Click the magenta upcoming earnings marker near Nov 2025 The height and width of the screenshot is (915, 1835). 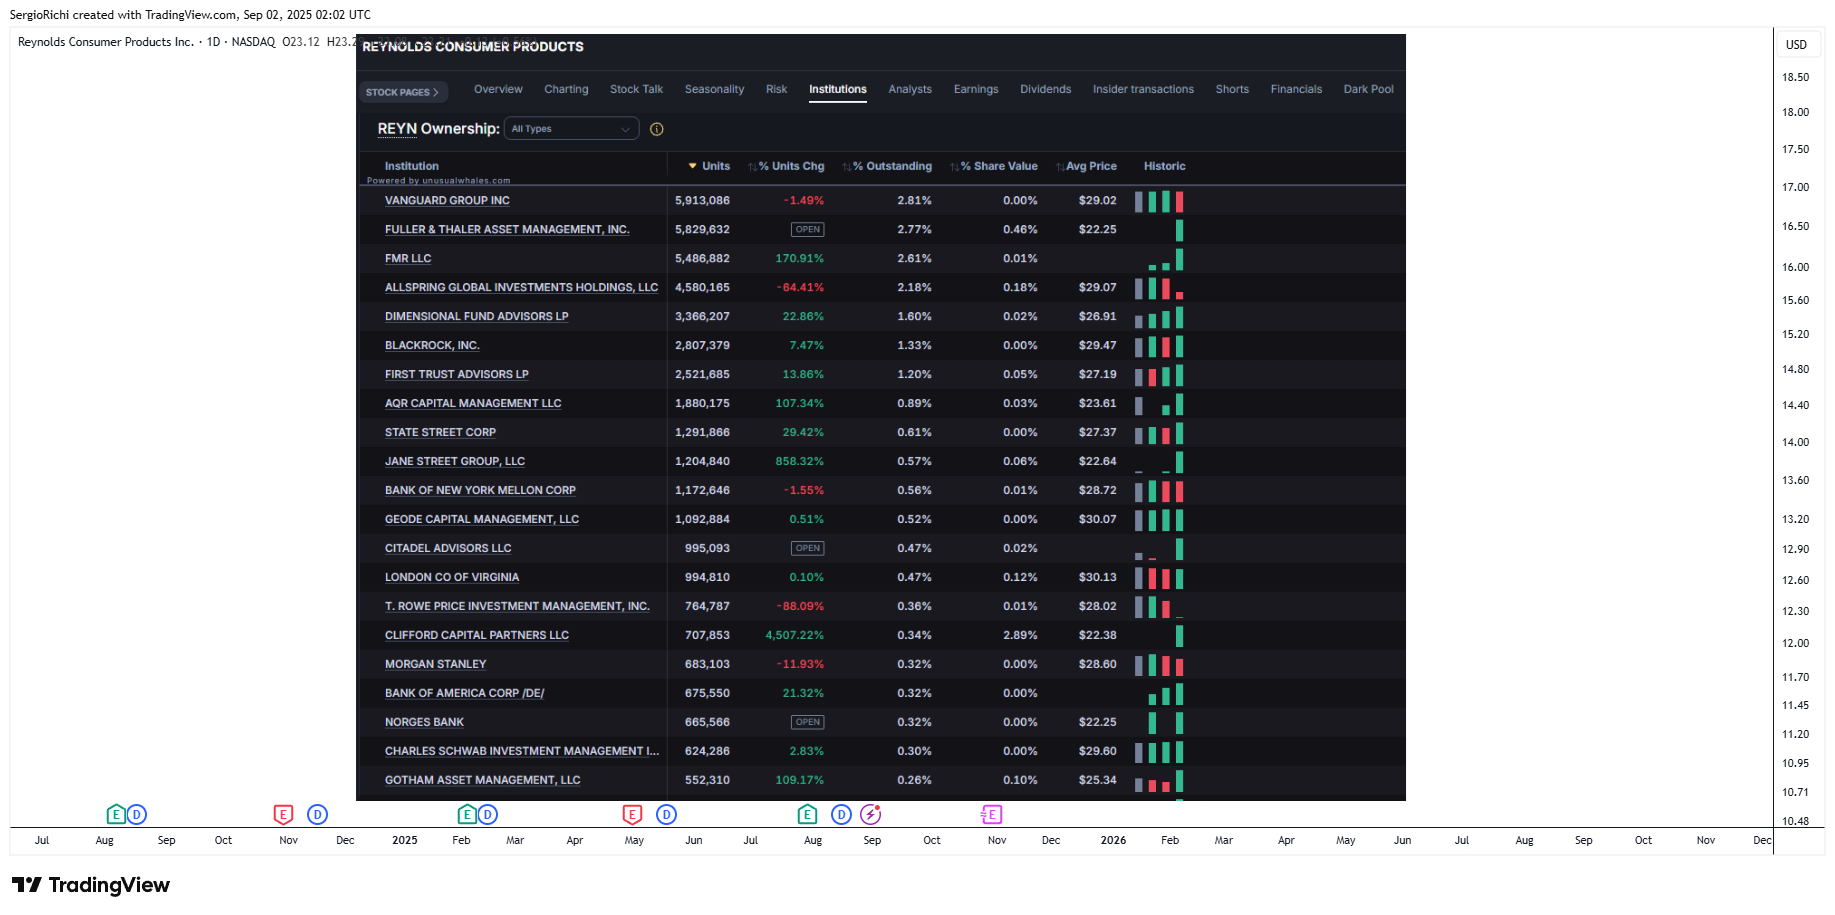pos(991,814)
